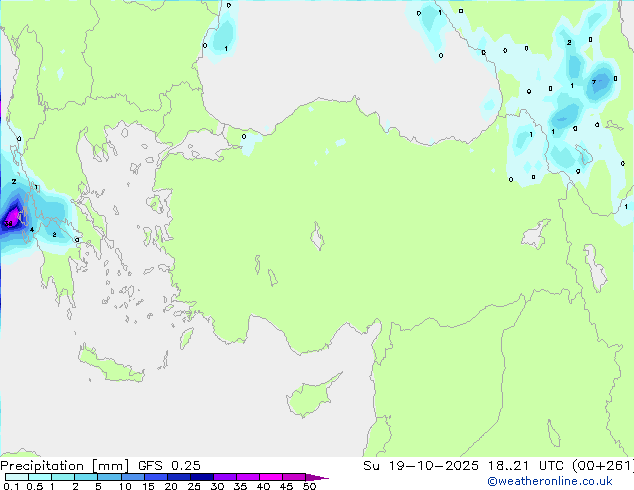This screenshot has height=490, width=634.
Task: Click the island of Cyprus on map
Action: click(311, 397)
